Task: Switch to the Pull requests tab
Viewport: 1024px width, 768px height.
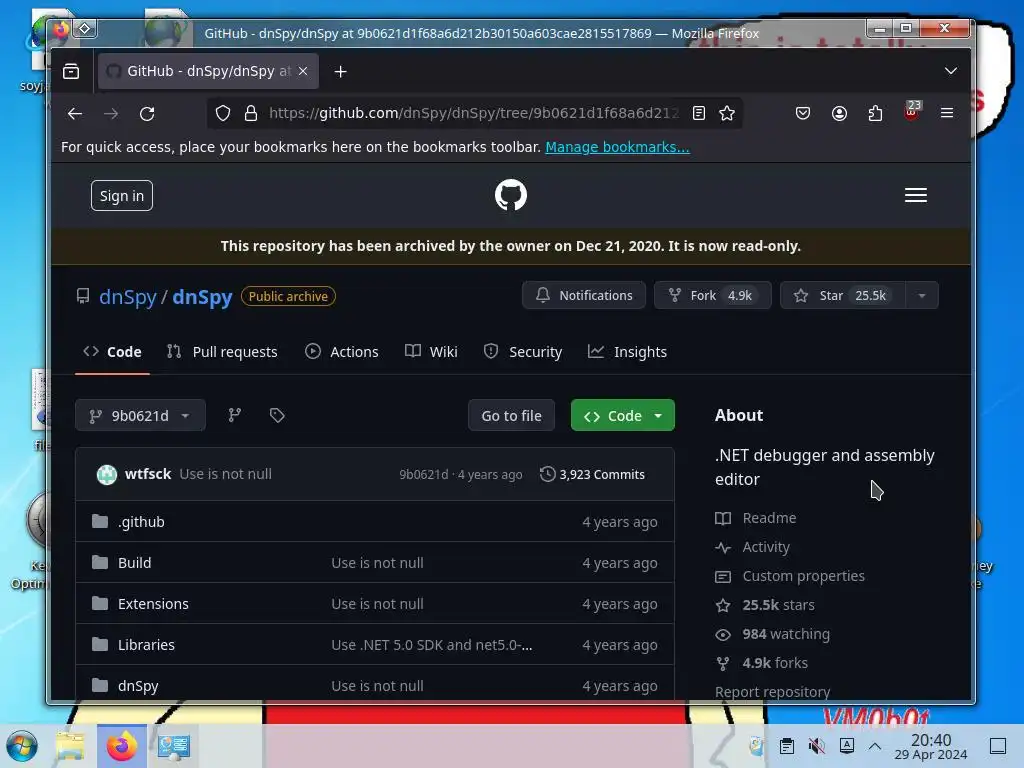Action: tap(222, 352)
